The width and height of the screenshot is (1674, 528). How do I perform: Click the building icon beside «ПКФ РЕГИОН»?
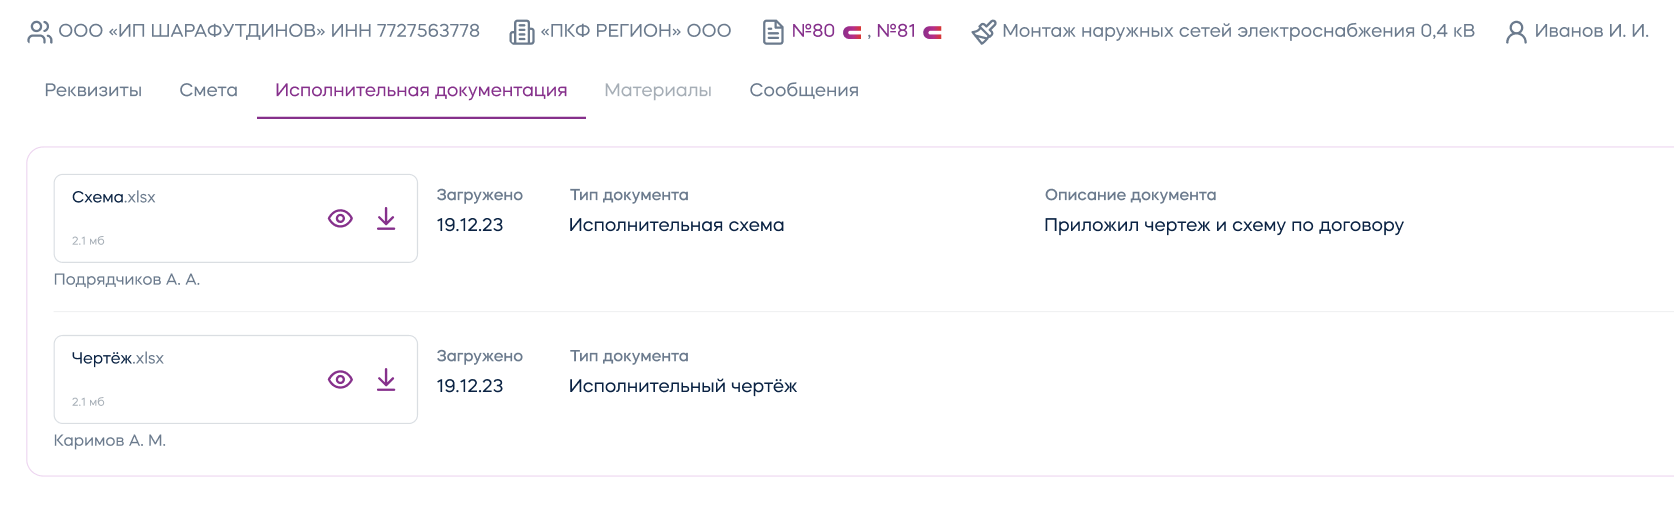521,32
